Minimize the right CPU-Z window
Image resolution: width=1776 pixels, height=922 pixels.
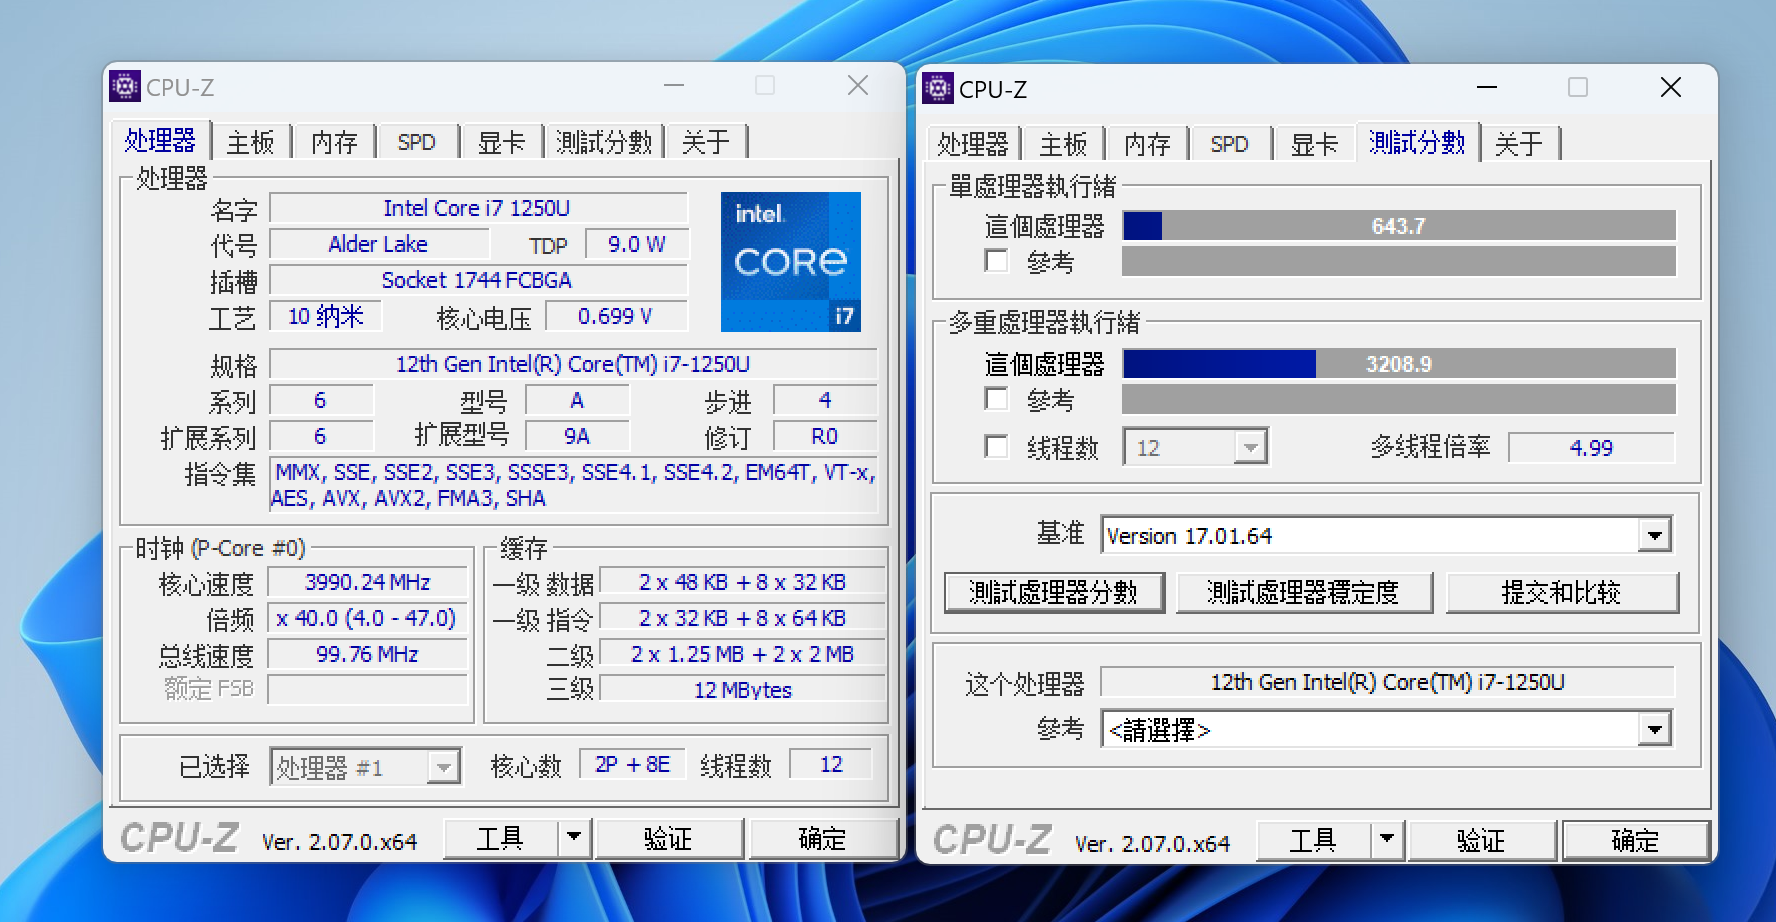tap(1487, 88)
